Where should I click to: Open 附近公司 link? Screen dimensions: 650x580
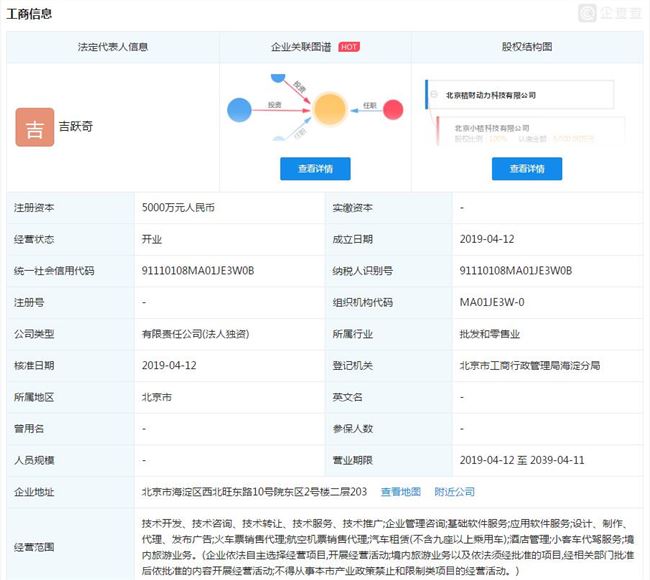tap(454, 492)
